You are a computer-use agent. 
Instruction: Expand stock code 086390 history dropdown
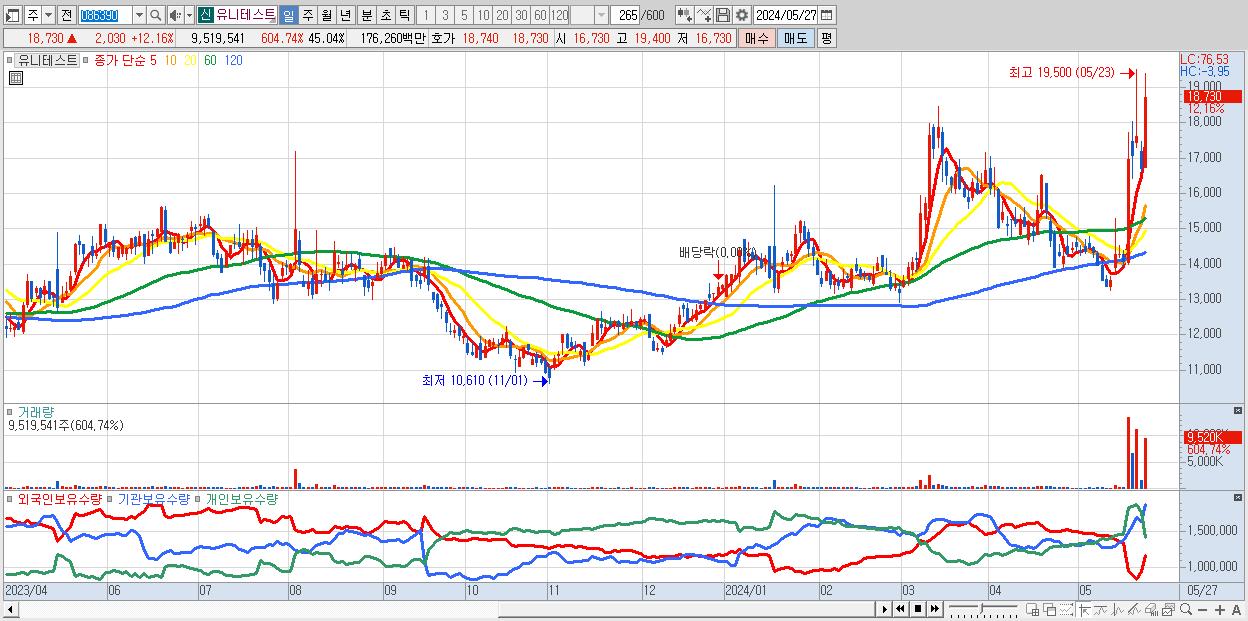(139, 15)
